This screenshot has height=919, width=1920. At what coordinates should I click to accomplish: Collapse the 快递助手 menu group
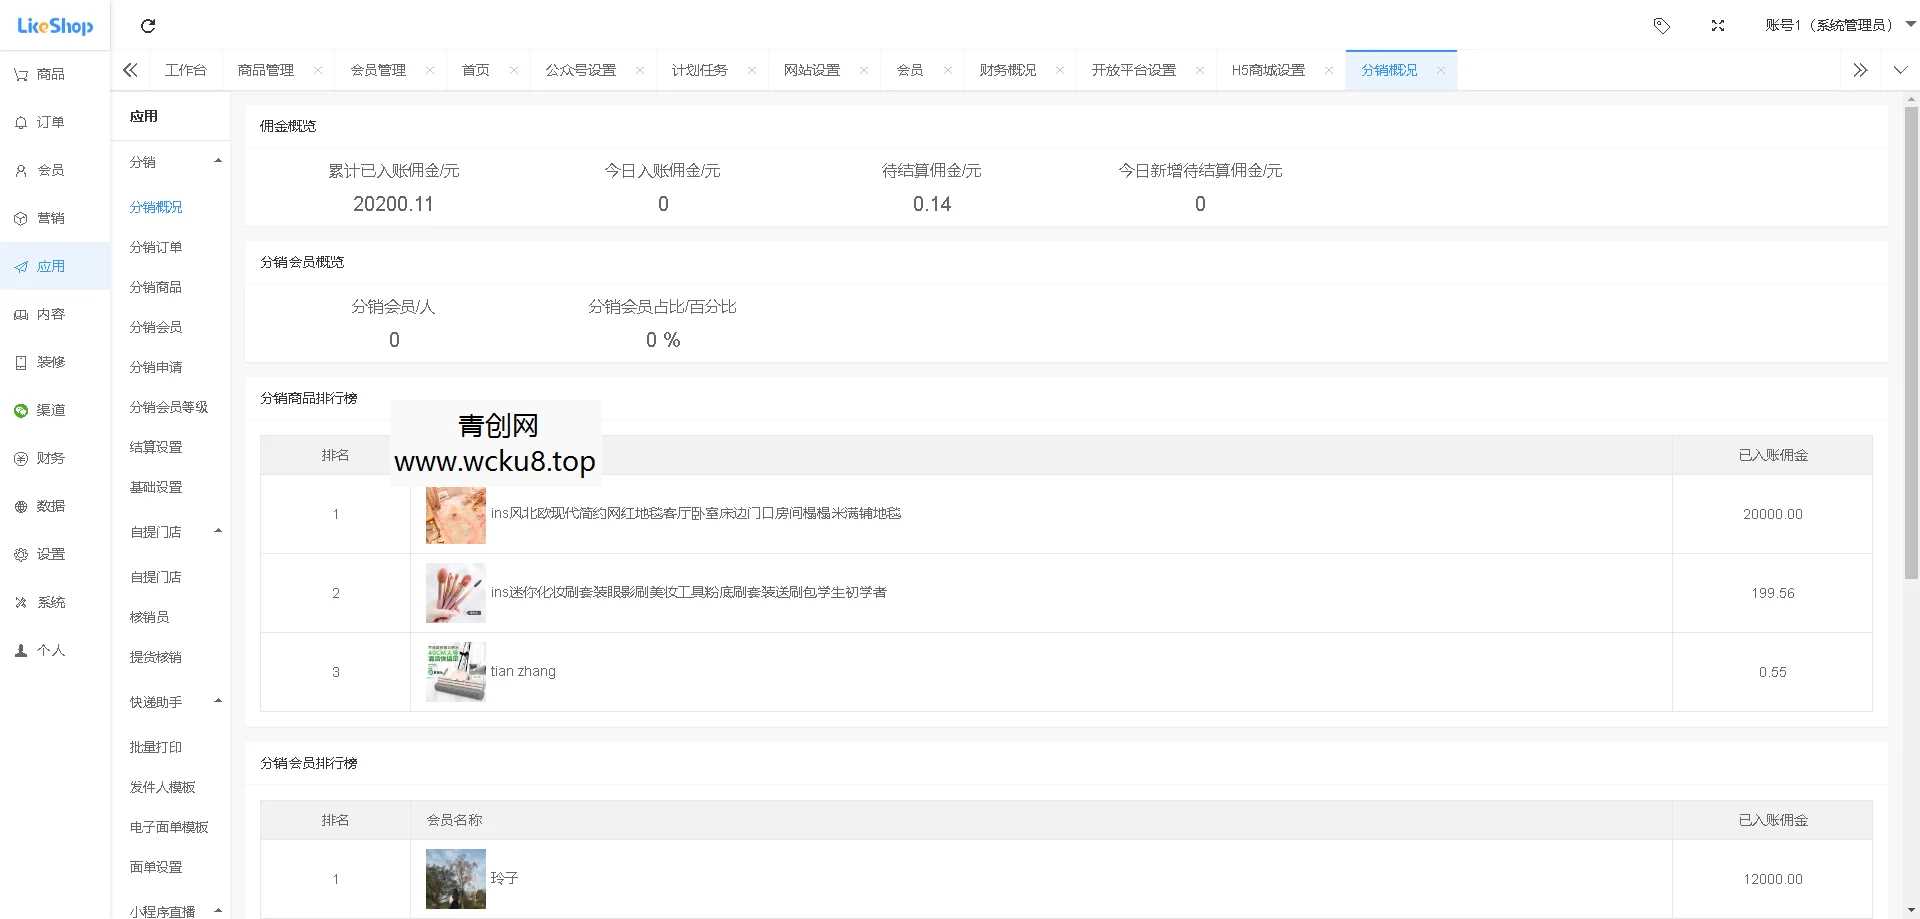pos(218,701)
